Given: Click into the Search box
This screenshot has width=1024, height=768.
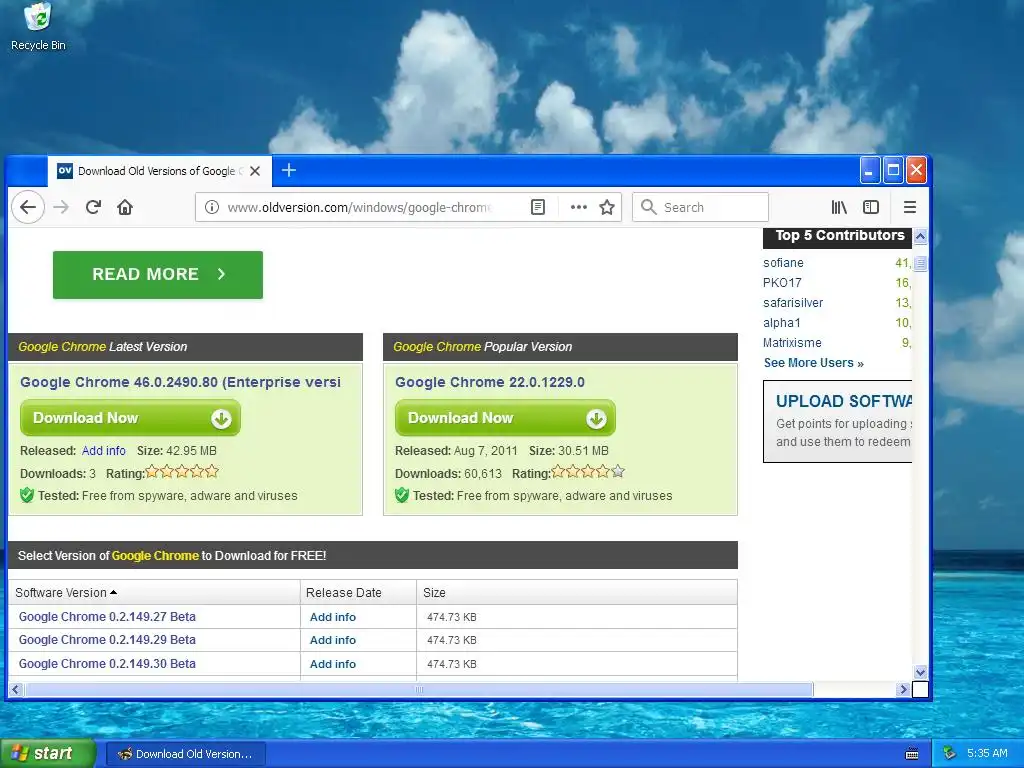Looking at the screenshot, I should (700, 207).
